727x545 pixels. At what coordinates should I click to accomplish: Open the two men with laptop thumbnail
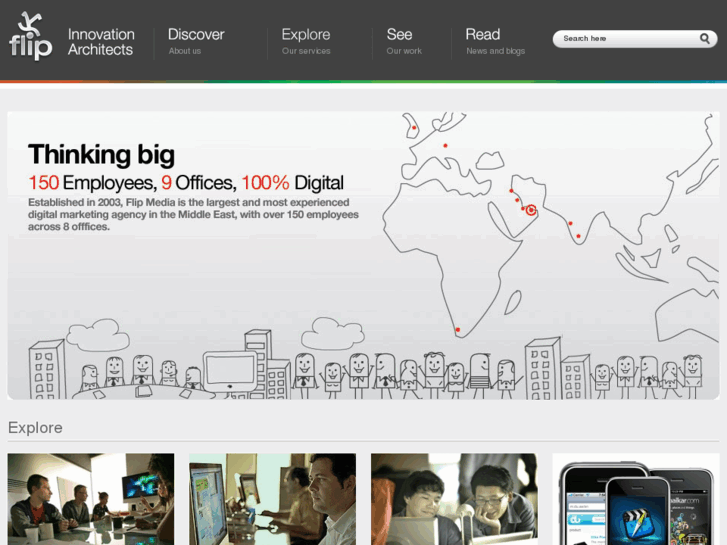tap(454, 499)
